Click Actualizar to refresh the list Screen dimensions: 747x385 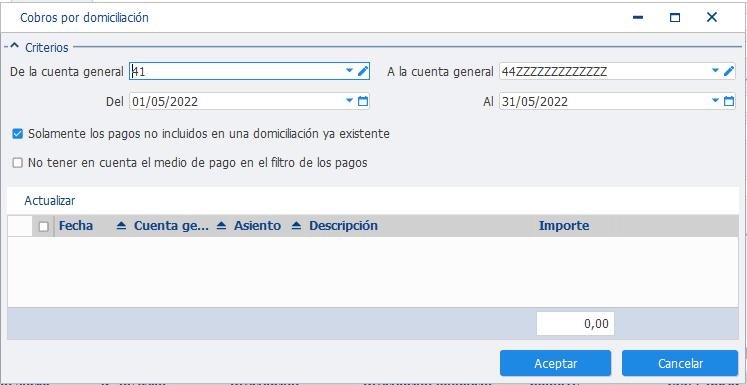50,201
